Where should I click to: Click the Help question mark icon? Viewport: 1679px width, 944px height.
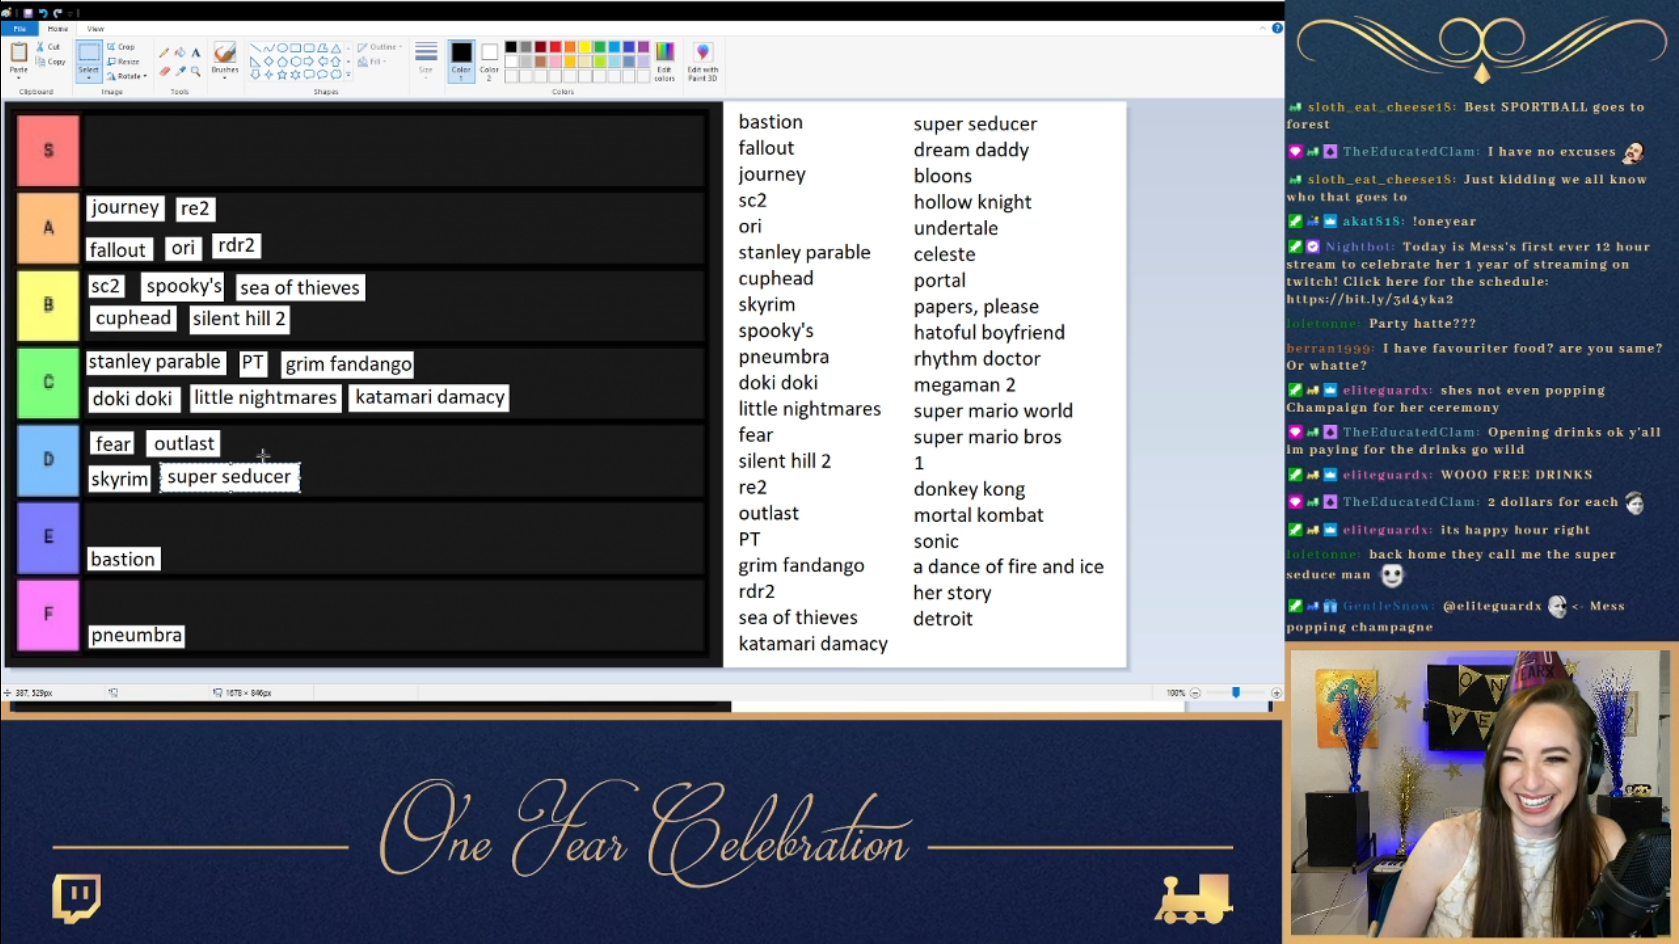[1277, 28]
